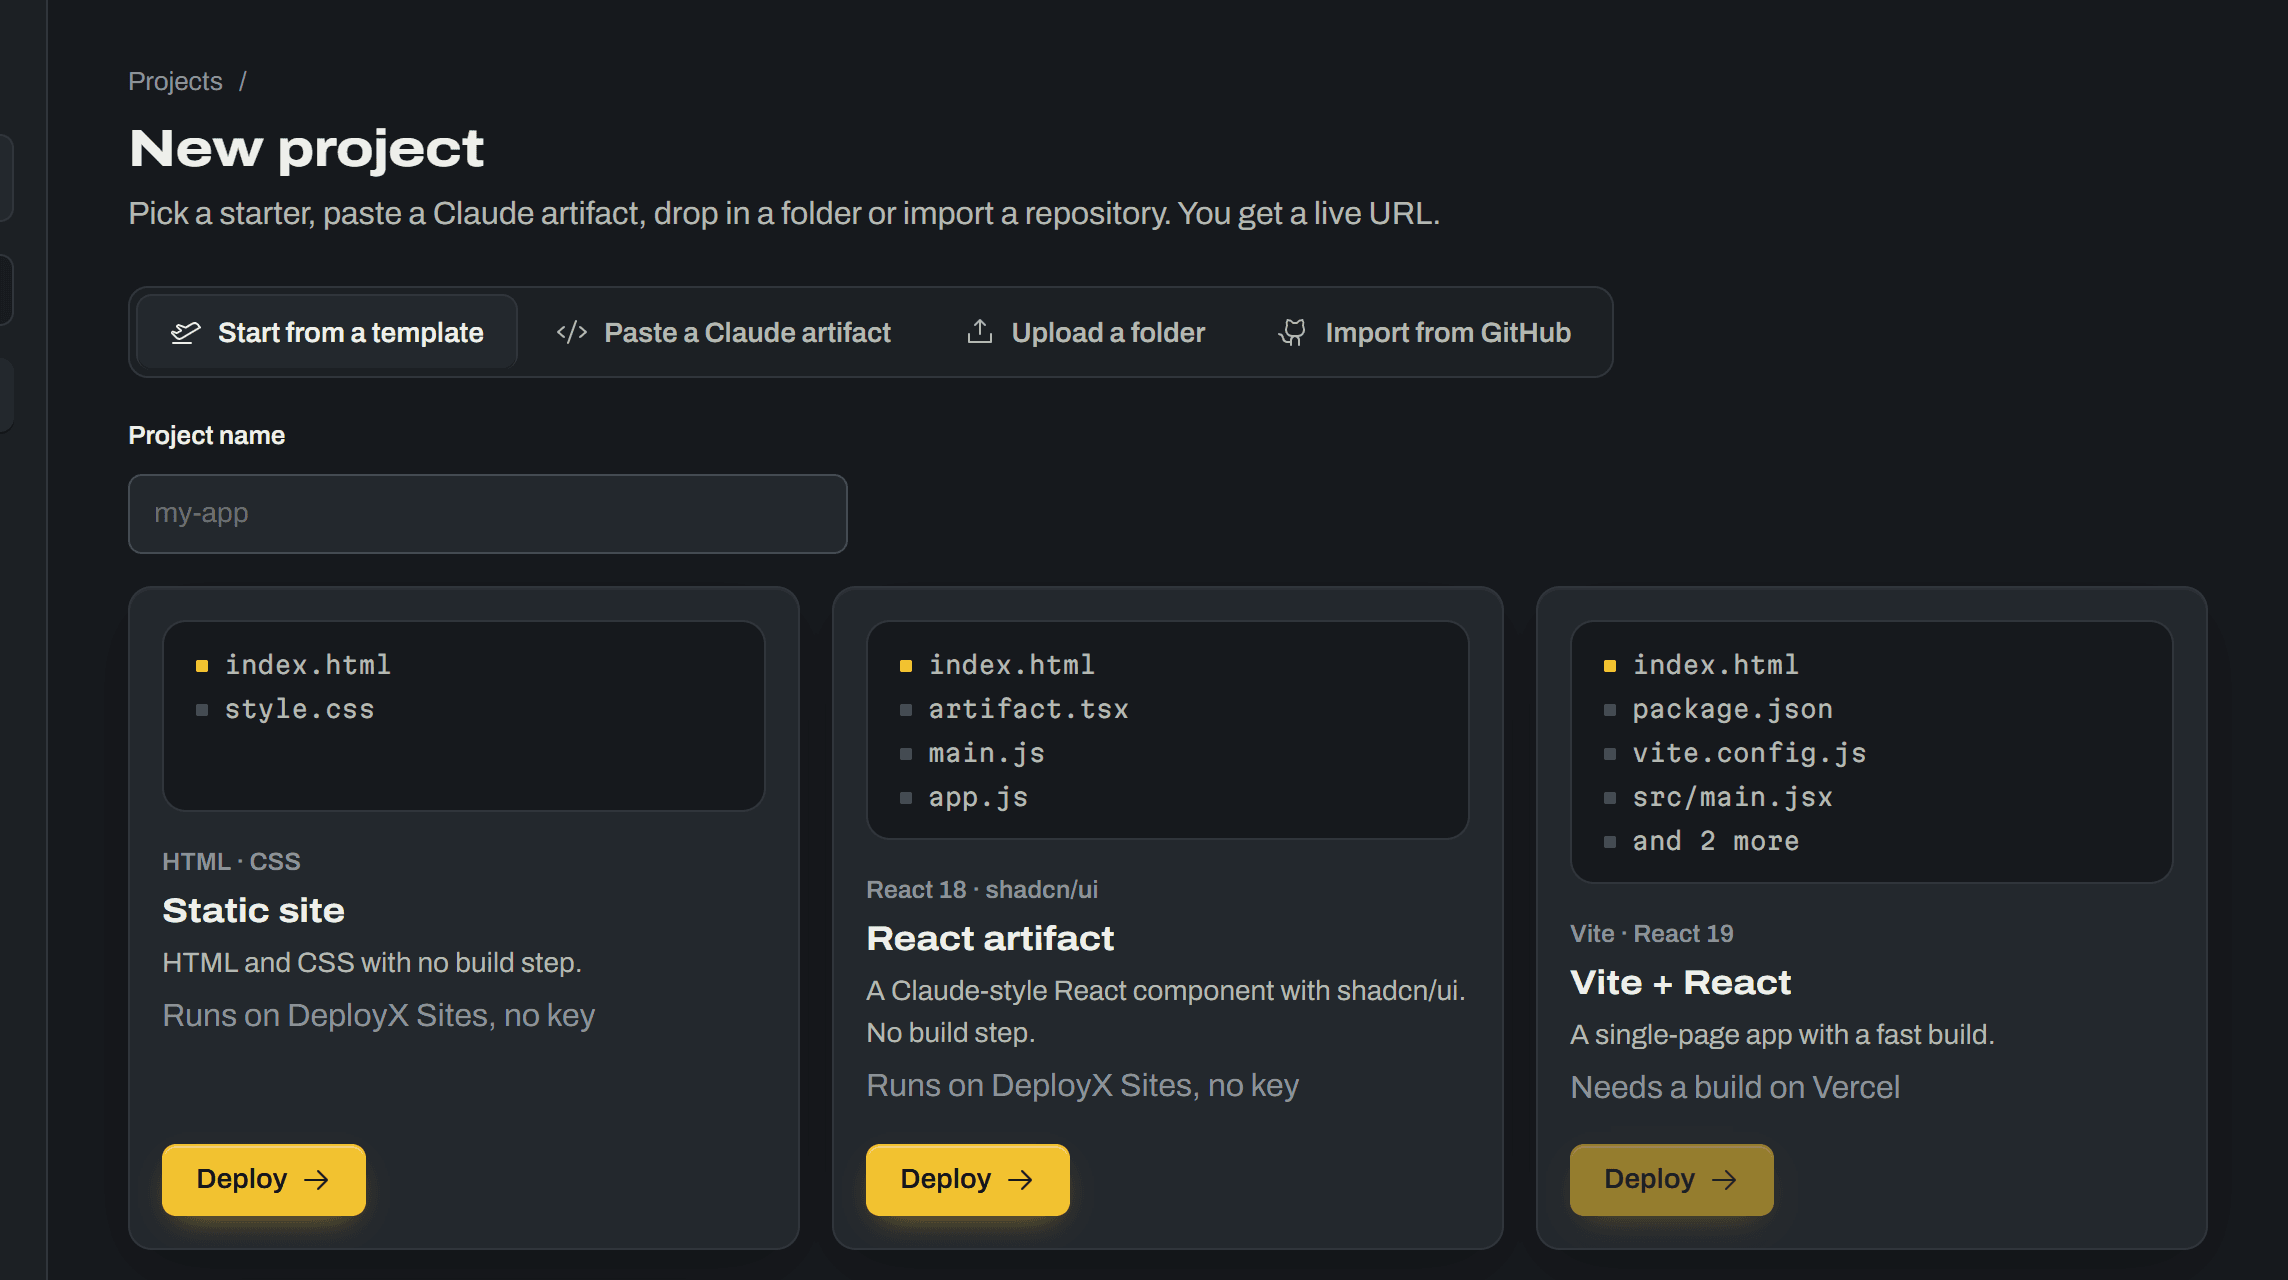The image size is (2288, 1280).
Task: Click the 'React 18 · shadcn/ui' tag label
Action: pos(982,889)
